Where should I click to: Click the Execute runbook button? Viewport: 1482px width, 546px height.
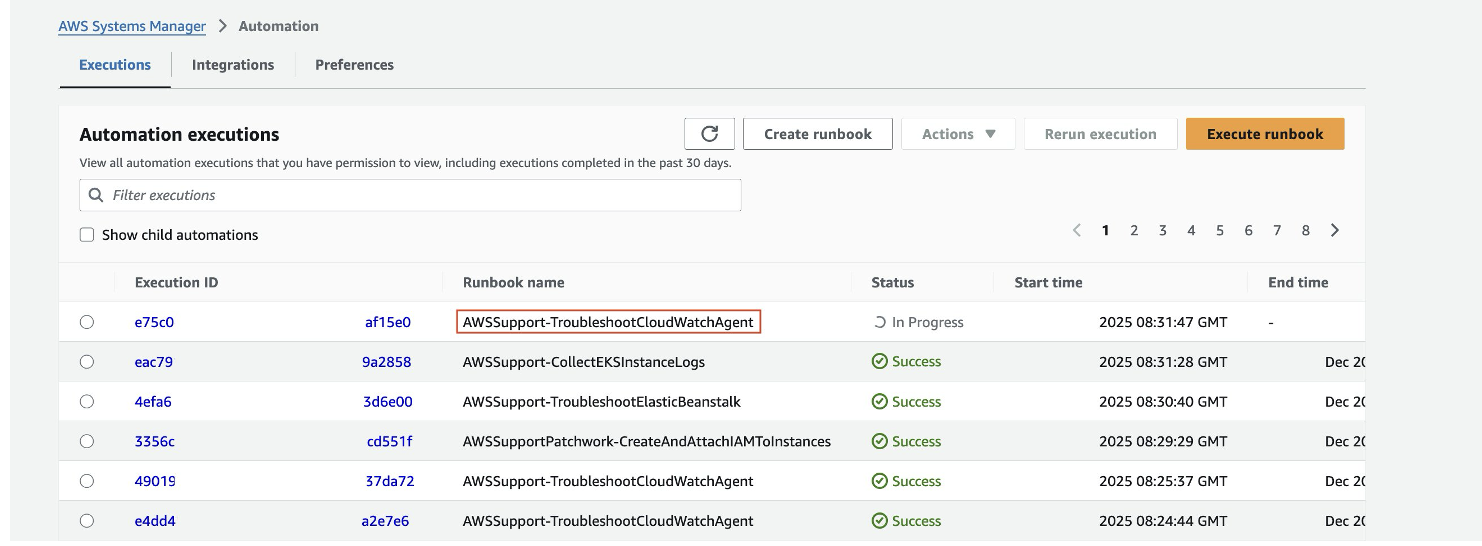(1264, 134)
